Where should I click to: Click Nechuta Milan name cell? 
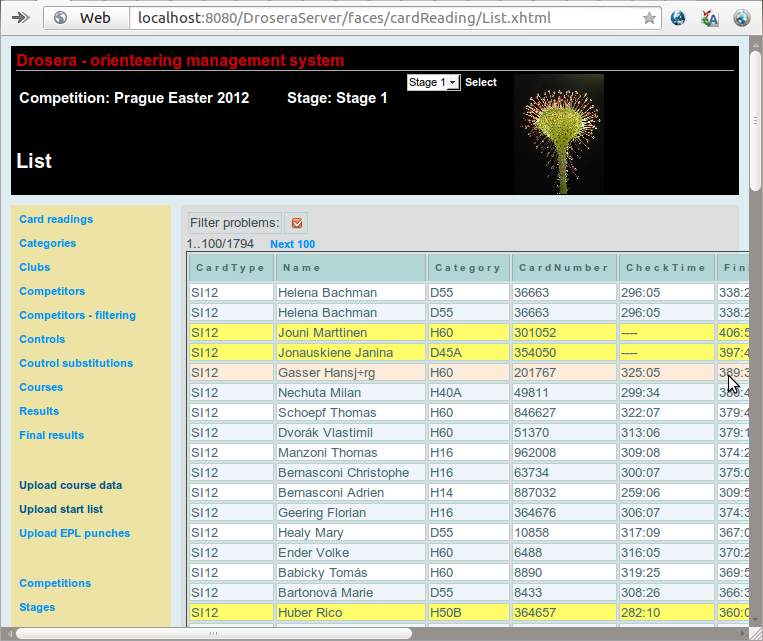click(x=350, y=393)
